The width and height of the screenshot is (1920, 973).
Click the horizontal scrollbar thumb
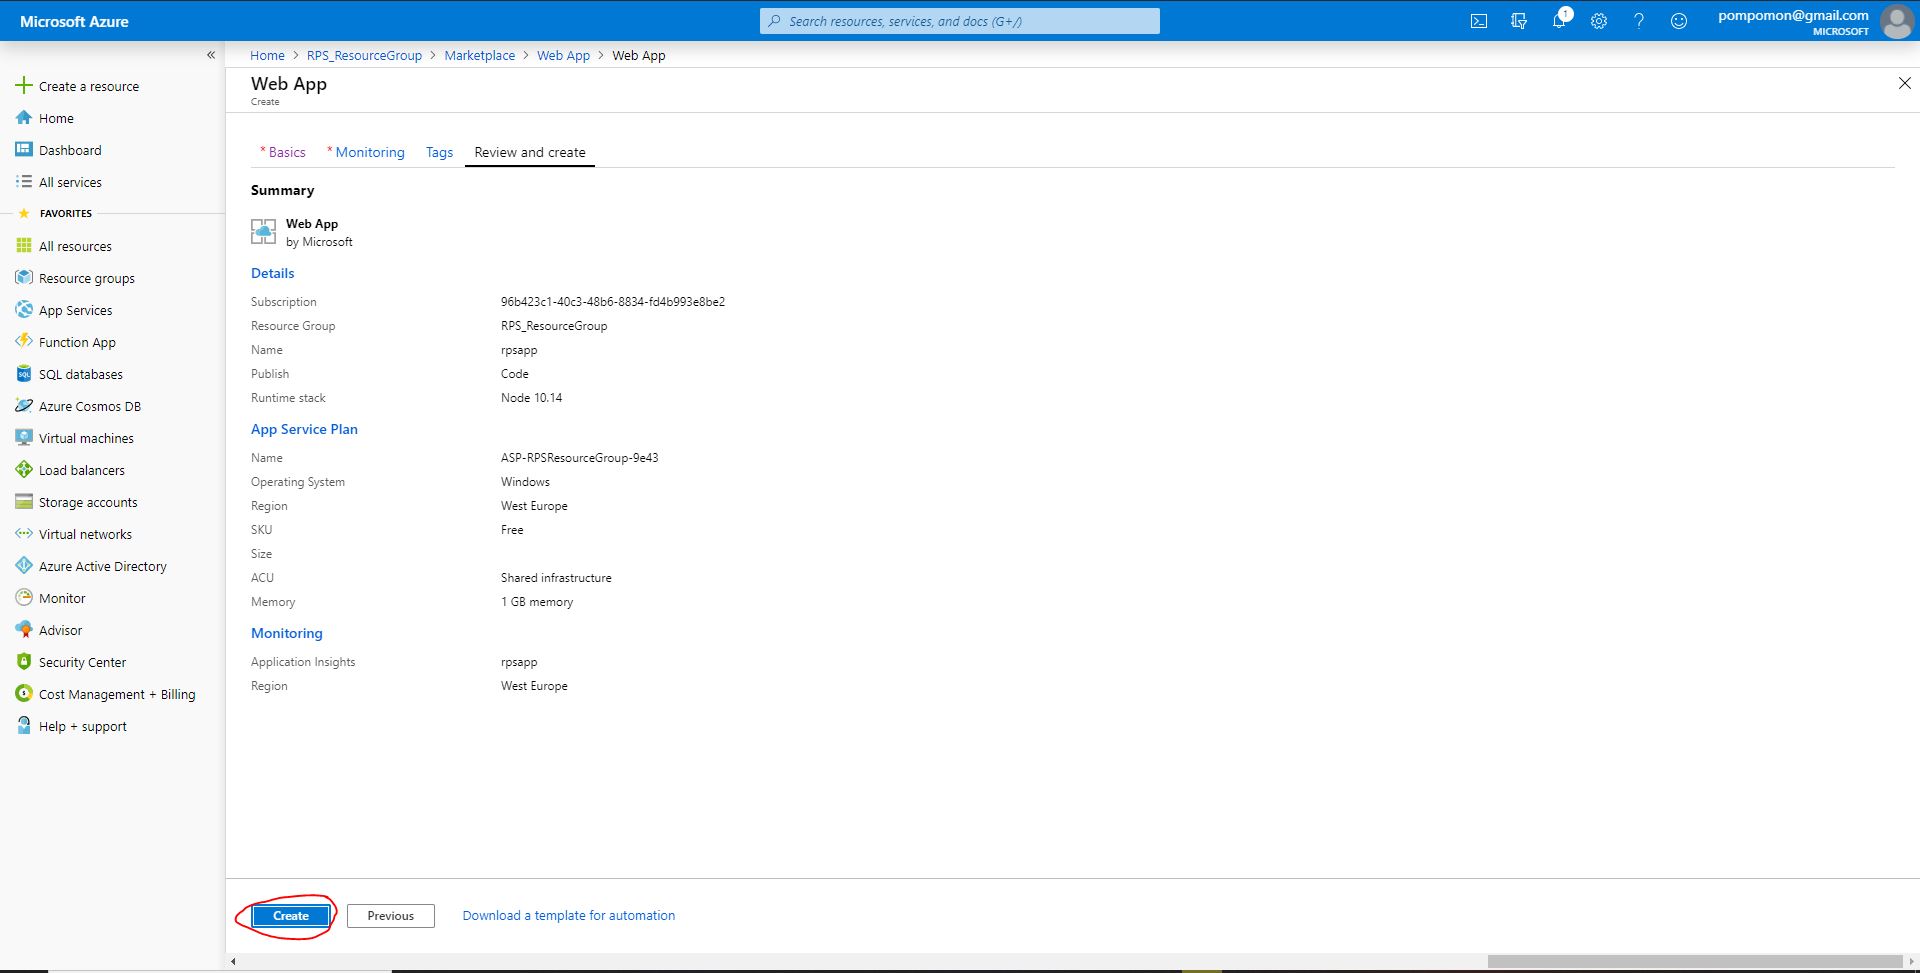tap(1694, 962)
